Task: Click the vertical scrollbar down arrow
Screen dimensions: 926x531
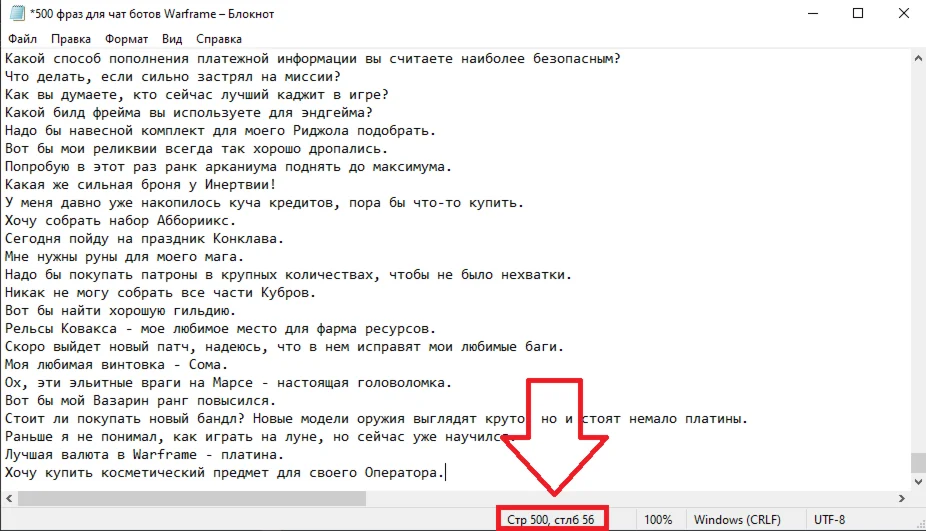Action: 918,482
